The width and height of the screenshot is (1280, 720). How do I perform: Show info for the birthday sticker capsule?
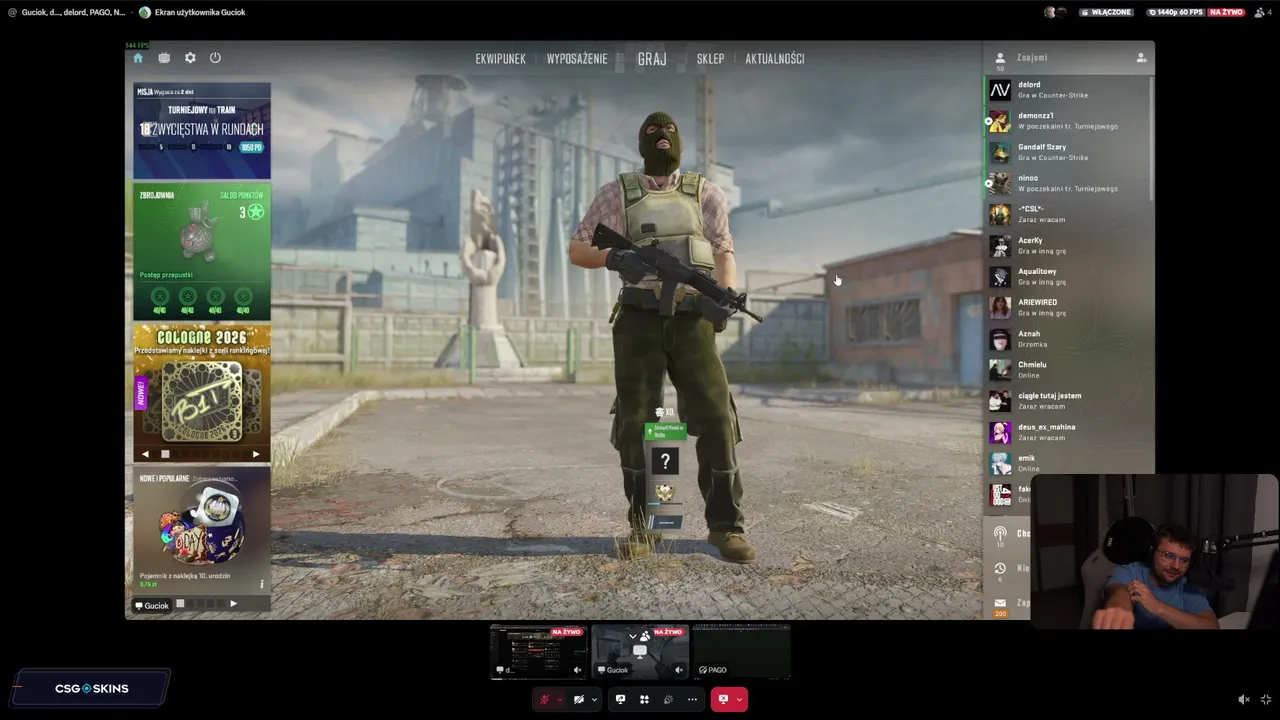[x=262, y=584]
